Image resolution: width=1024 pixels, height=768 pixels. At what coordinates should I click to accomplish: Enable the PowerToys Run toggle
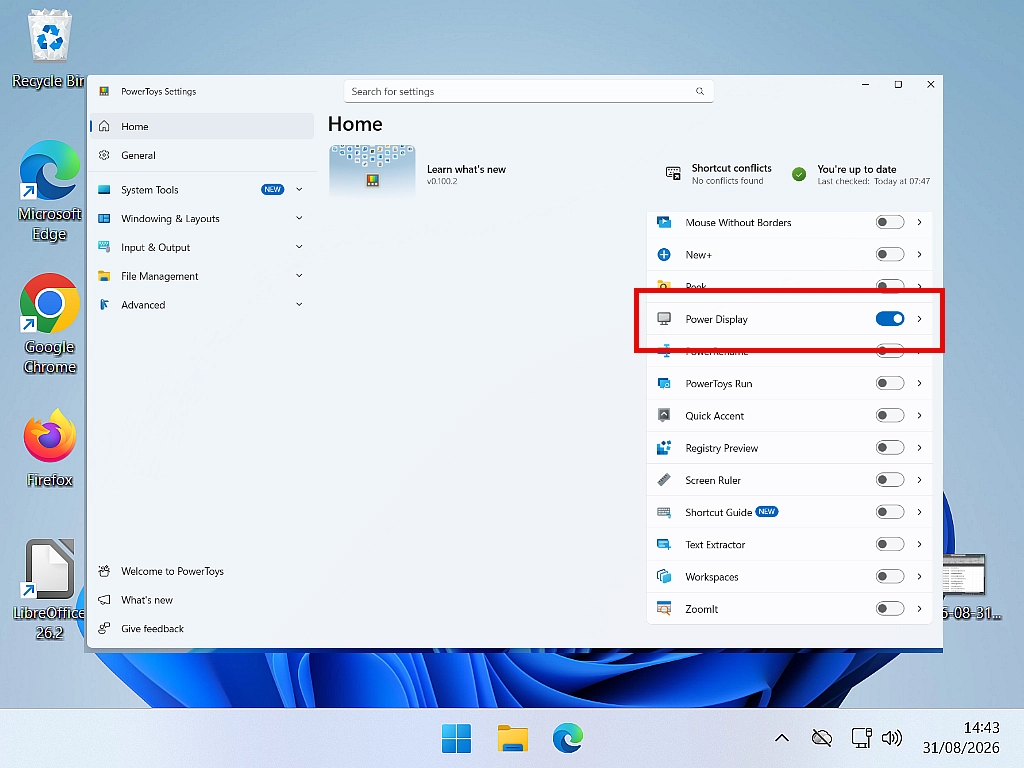click(x=889, y=383)
